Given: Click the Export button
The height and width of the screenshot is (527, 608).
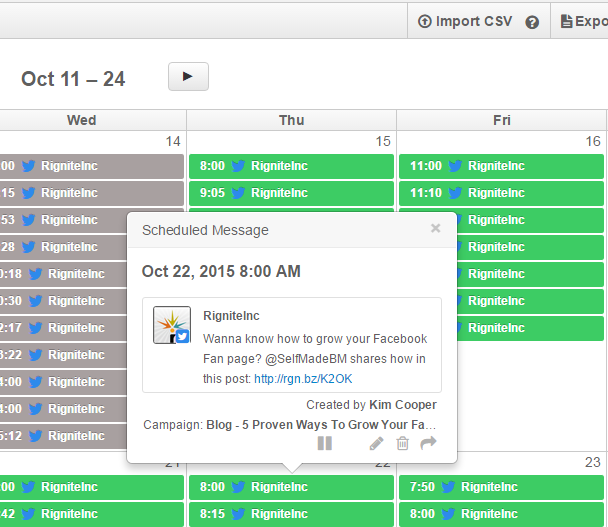Looking at the screenshot, I should coord(584,21).
